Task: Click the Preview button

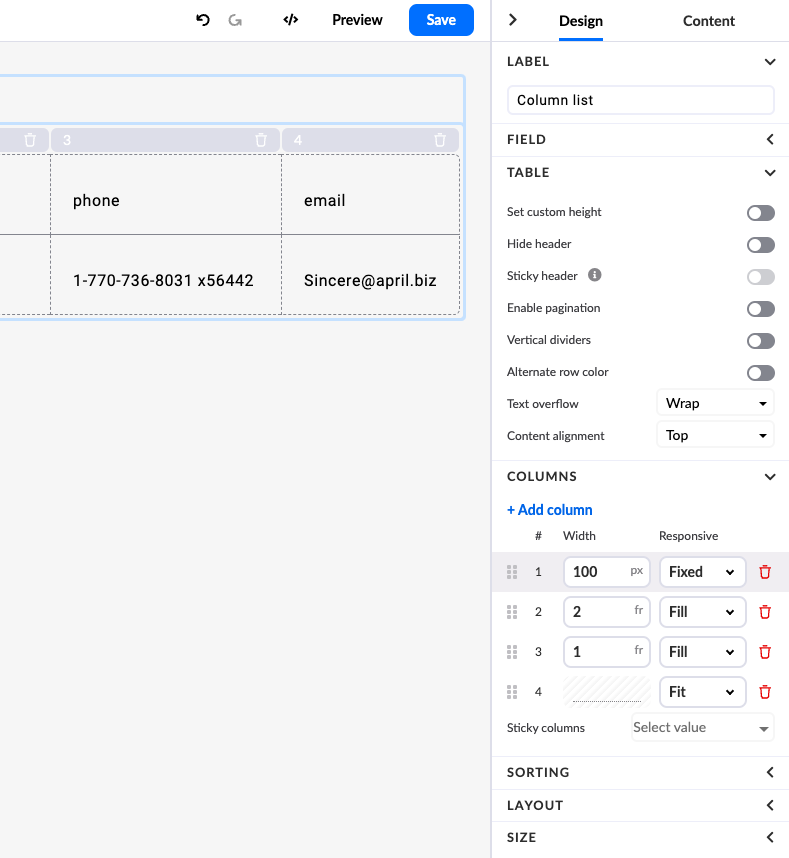Action: (357, 20)
